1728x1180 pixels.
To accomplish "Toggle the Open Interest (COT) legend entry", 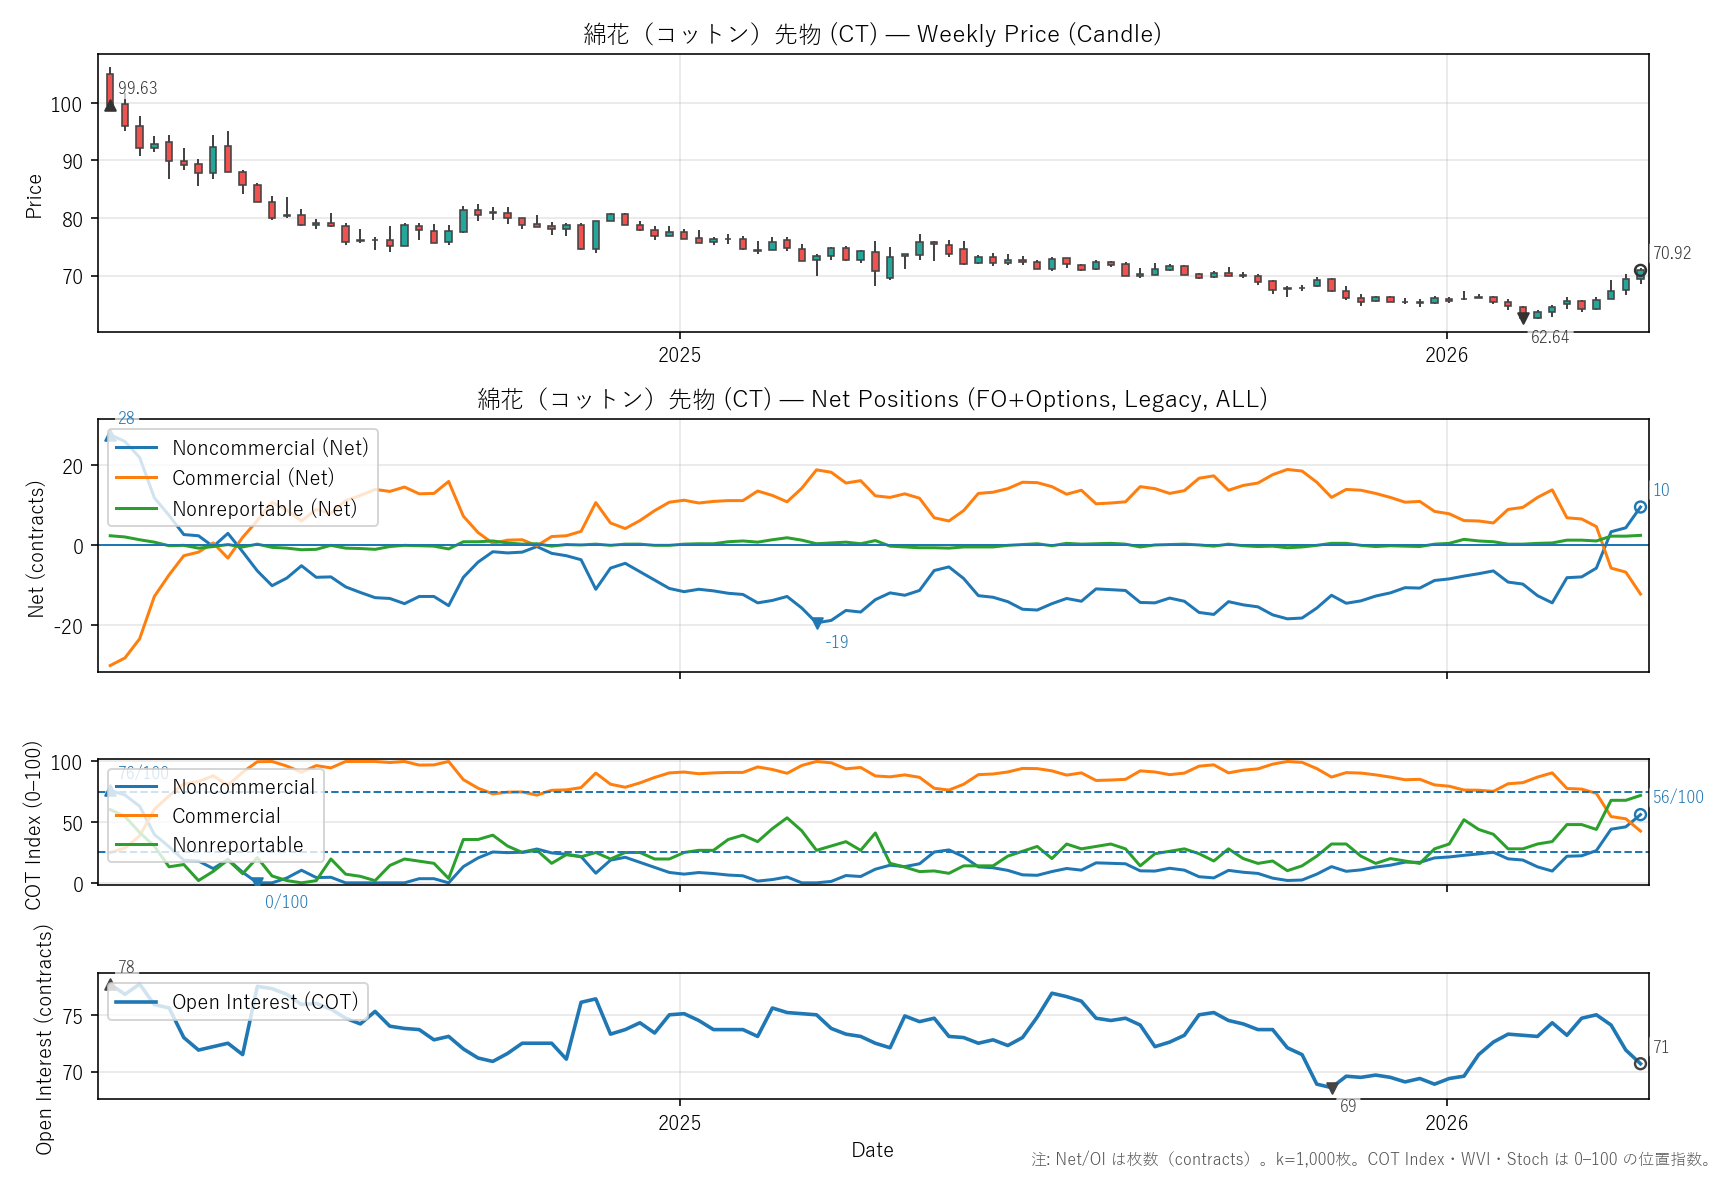I will 265,1002.
